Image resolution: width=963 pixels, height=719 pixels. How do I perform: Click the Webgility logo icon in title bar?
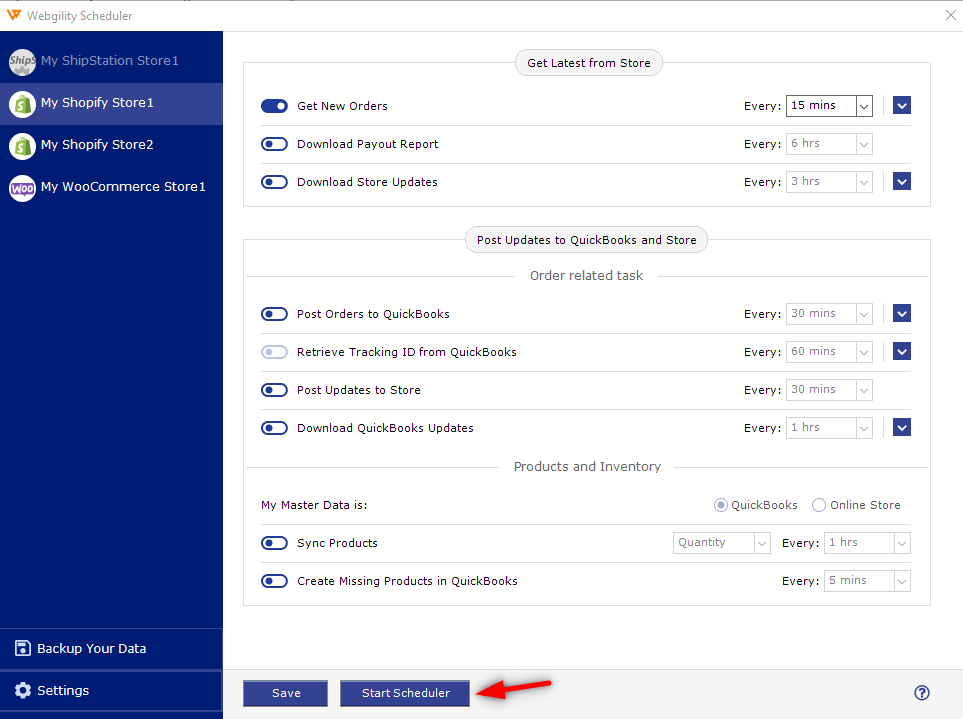pyautogui.click(x=14, y=15)
